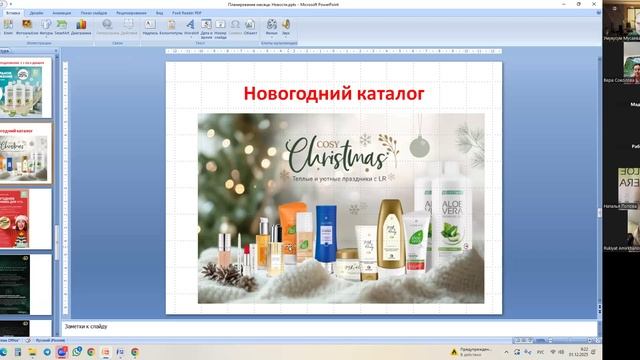Switch to the view buttons in status bar
The image size is (640, 360).
point(523,340)
